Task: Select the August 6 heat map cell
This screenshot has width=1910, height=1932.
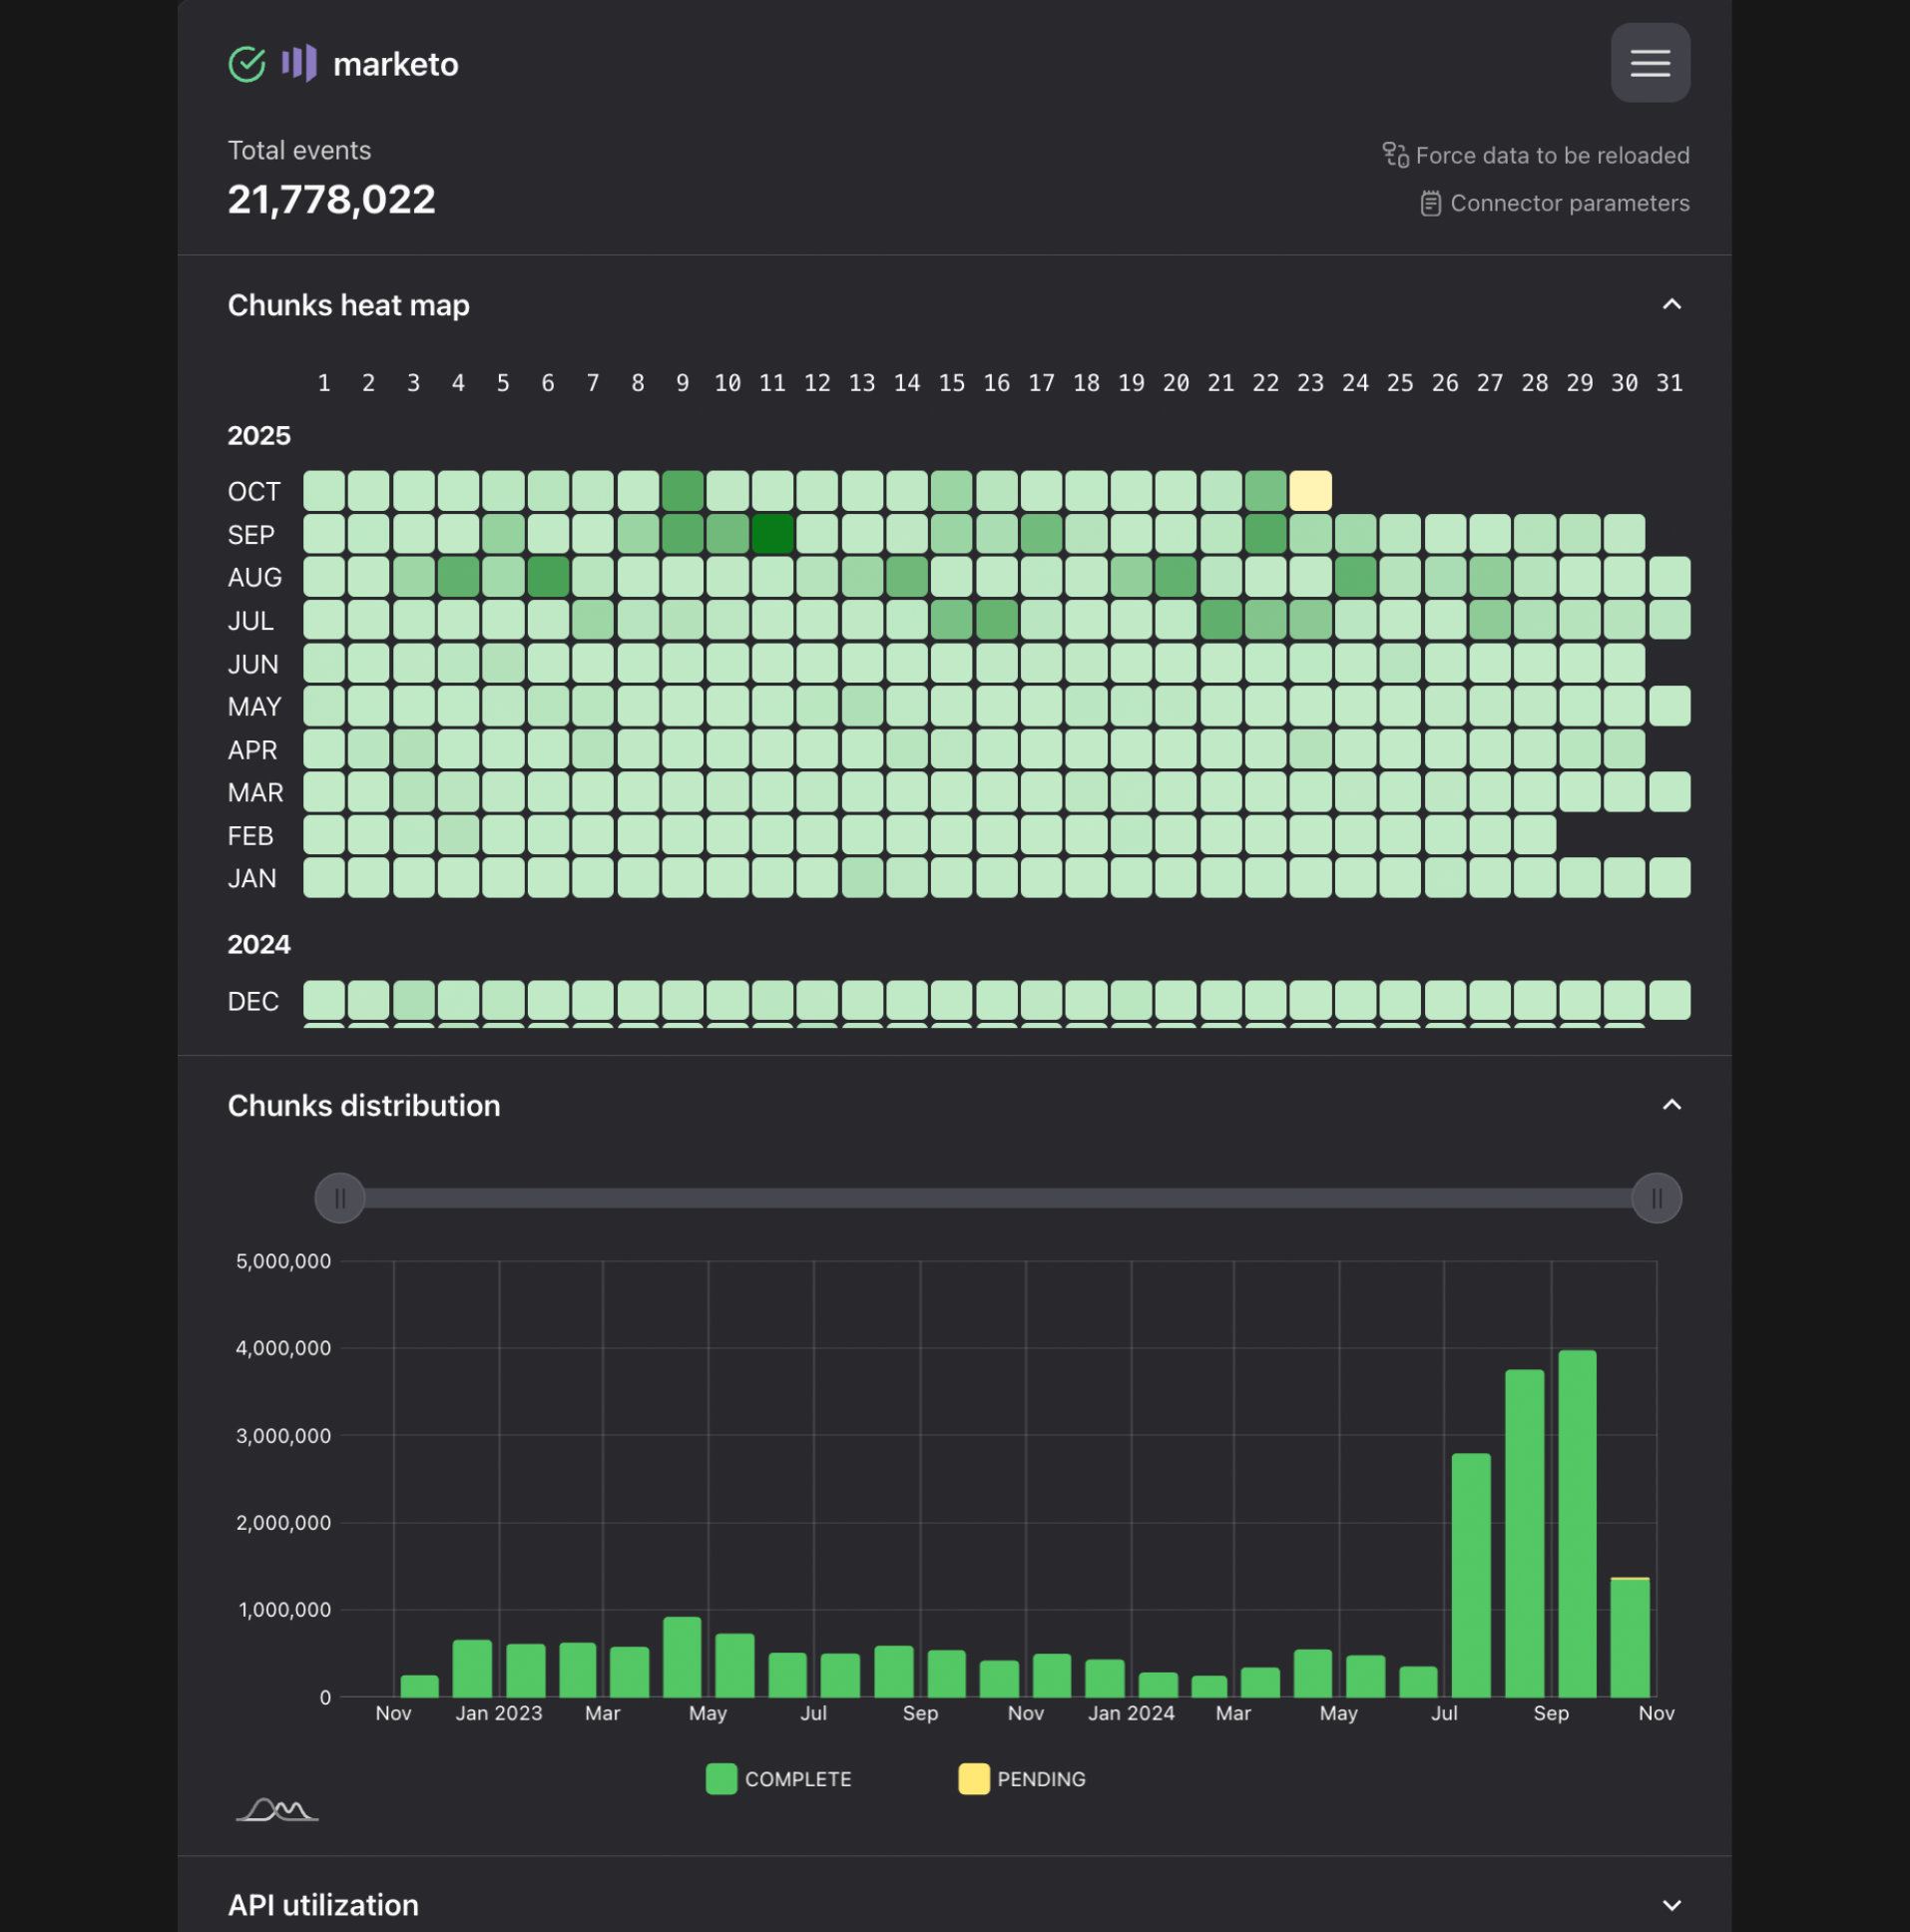Action: pos(548,577)
